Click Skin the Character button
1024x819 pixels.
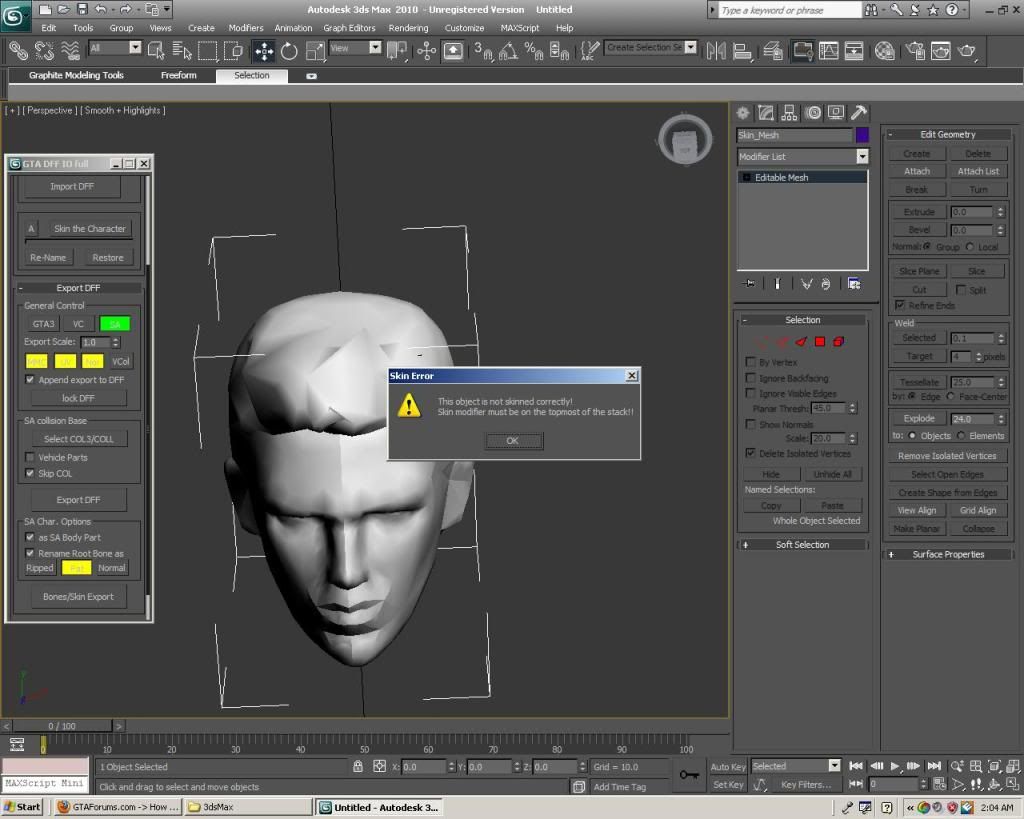click(89, 229)
